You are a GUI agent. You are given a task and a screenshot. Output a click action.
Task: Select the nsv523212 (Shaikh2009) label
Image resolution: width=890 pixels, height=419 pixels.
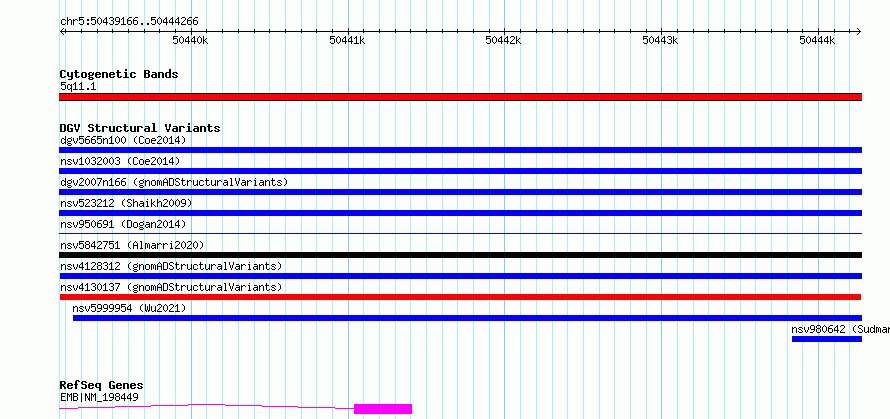coord(126,203)
